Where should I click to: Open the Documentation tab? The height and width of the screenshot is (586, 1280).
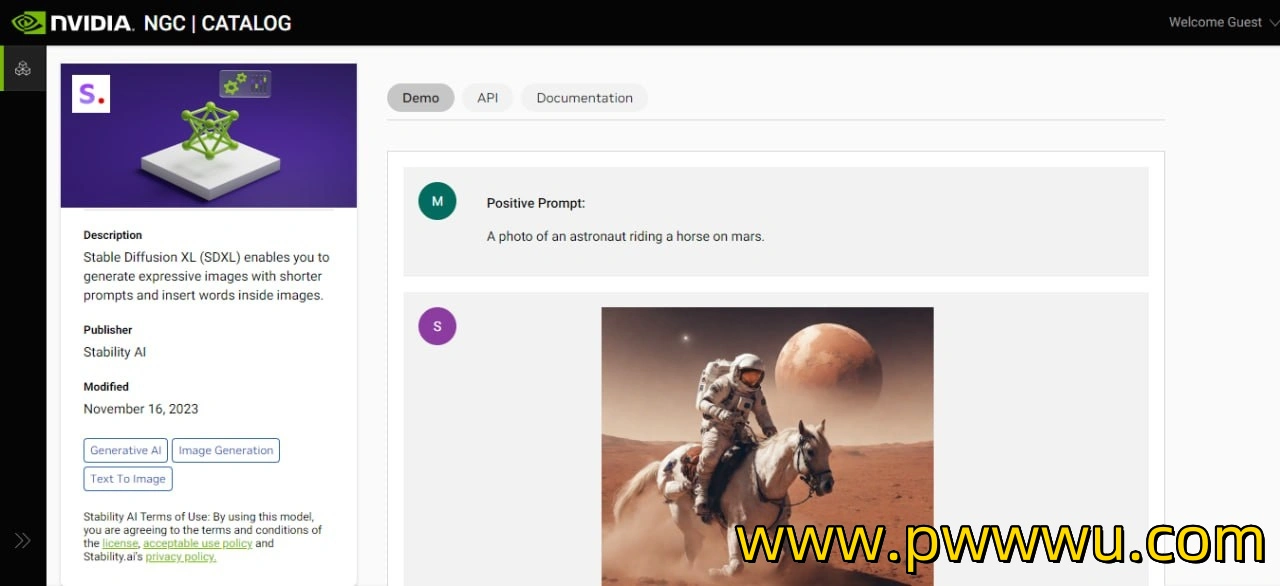(x=585, y=98)
